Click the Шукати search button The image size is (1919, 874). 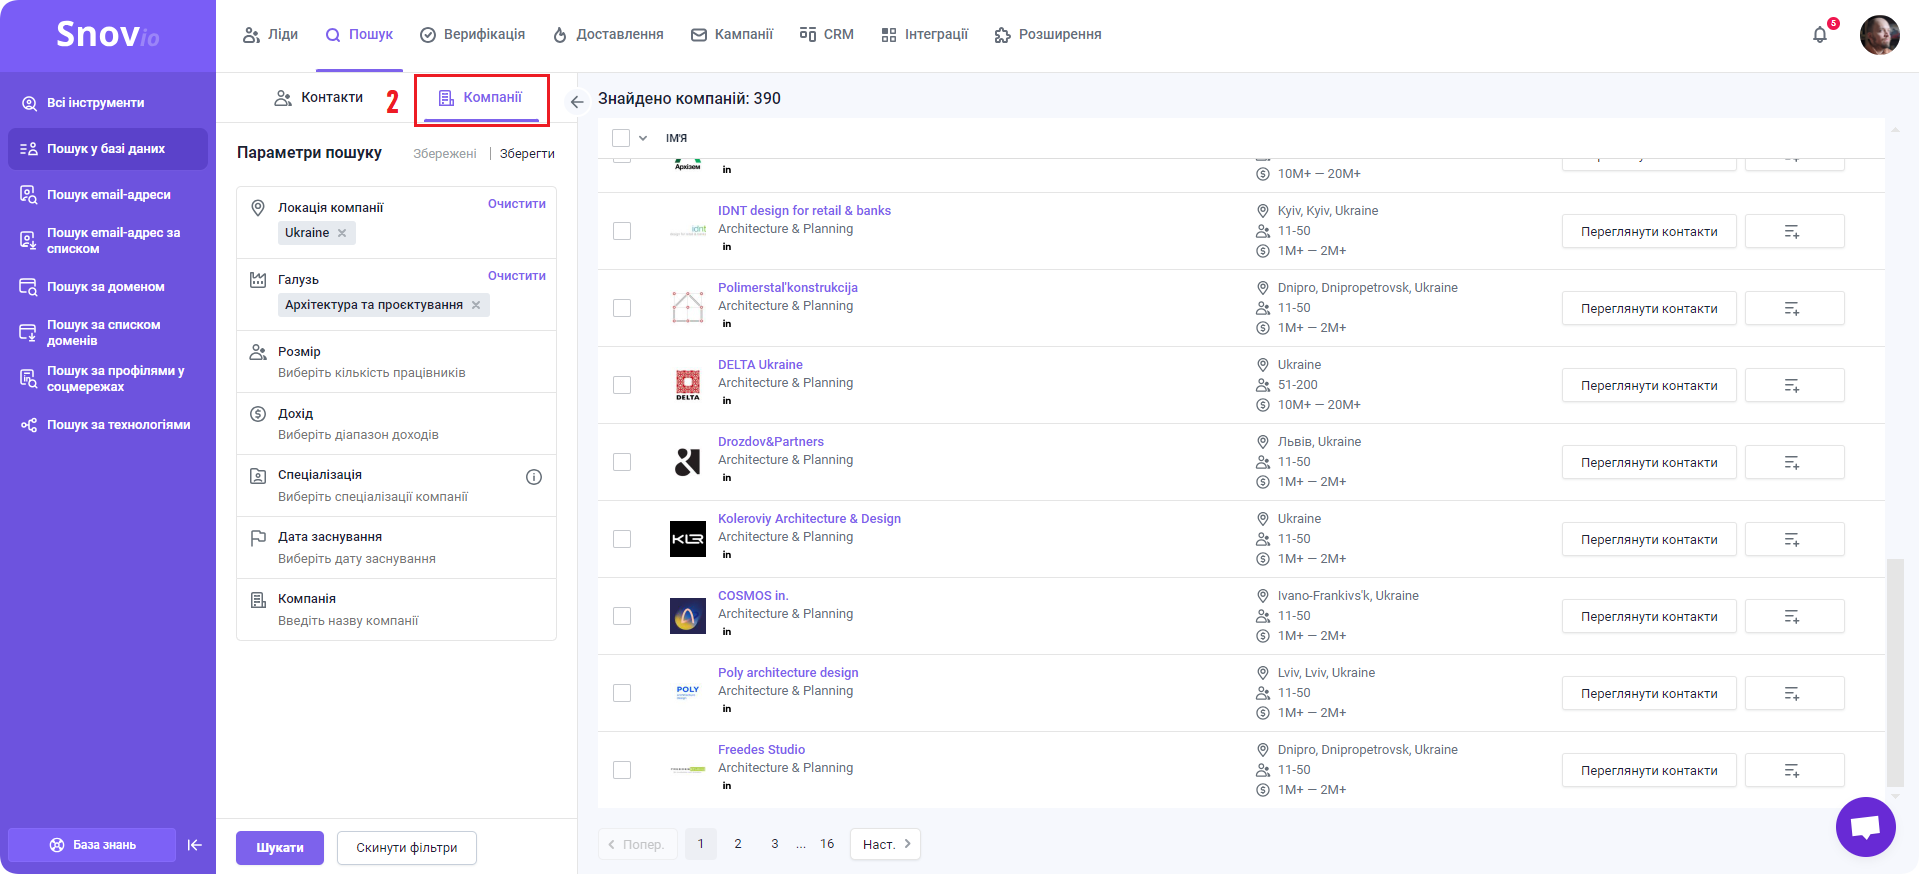point(280,848)
